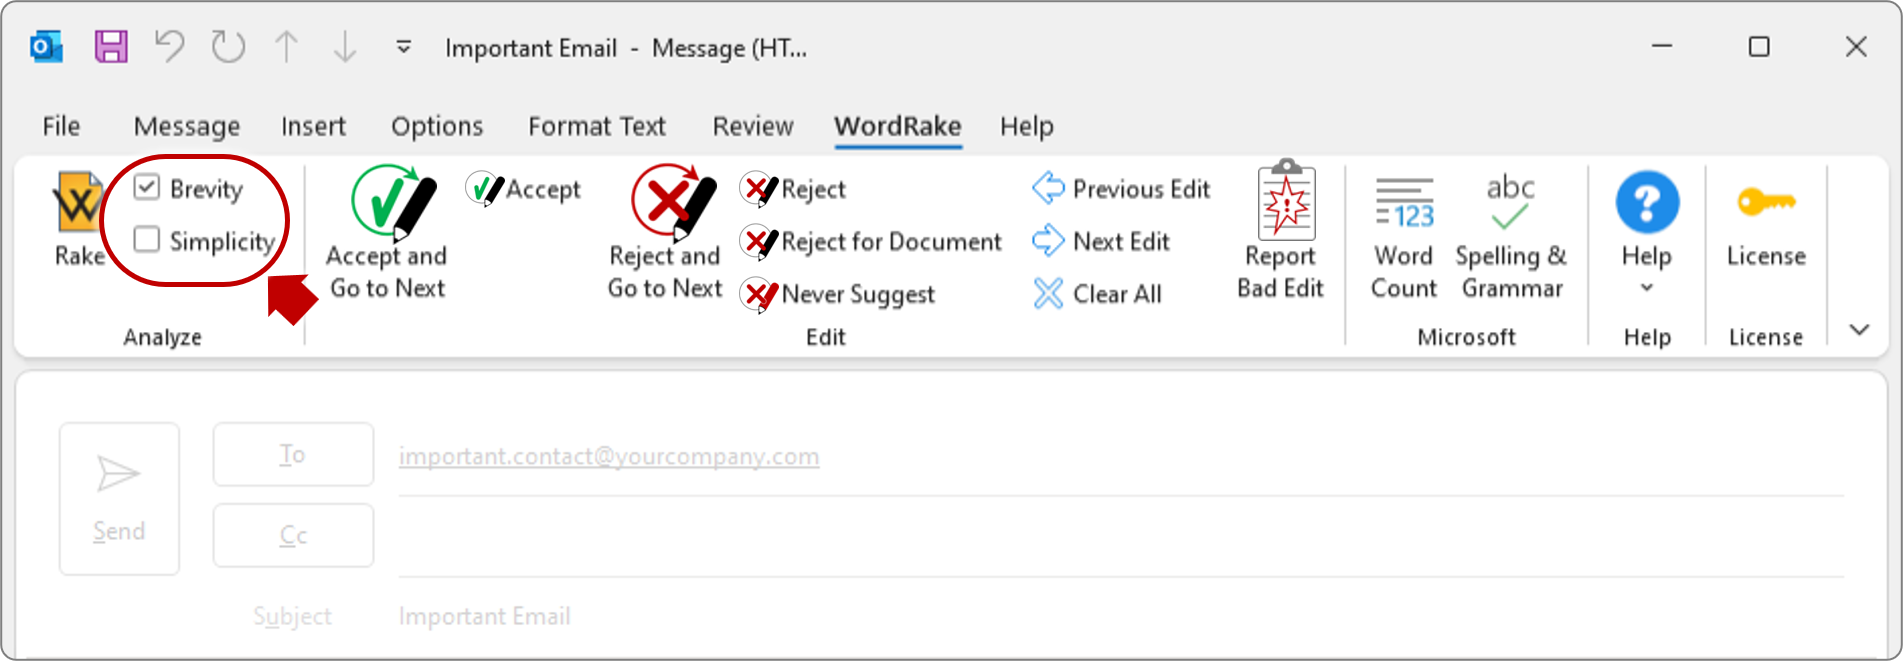Click the Outlook app icon

47,47
